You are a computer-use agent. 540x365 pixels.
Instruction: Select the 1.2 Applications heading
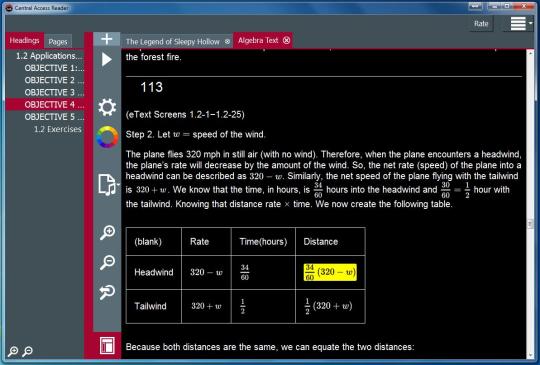coord(49,56)
